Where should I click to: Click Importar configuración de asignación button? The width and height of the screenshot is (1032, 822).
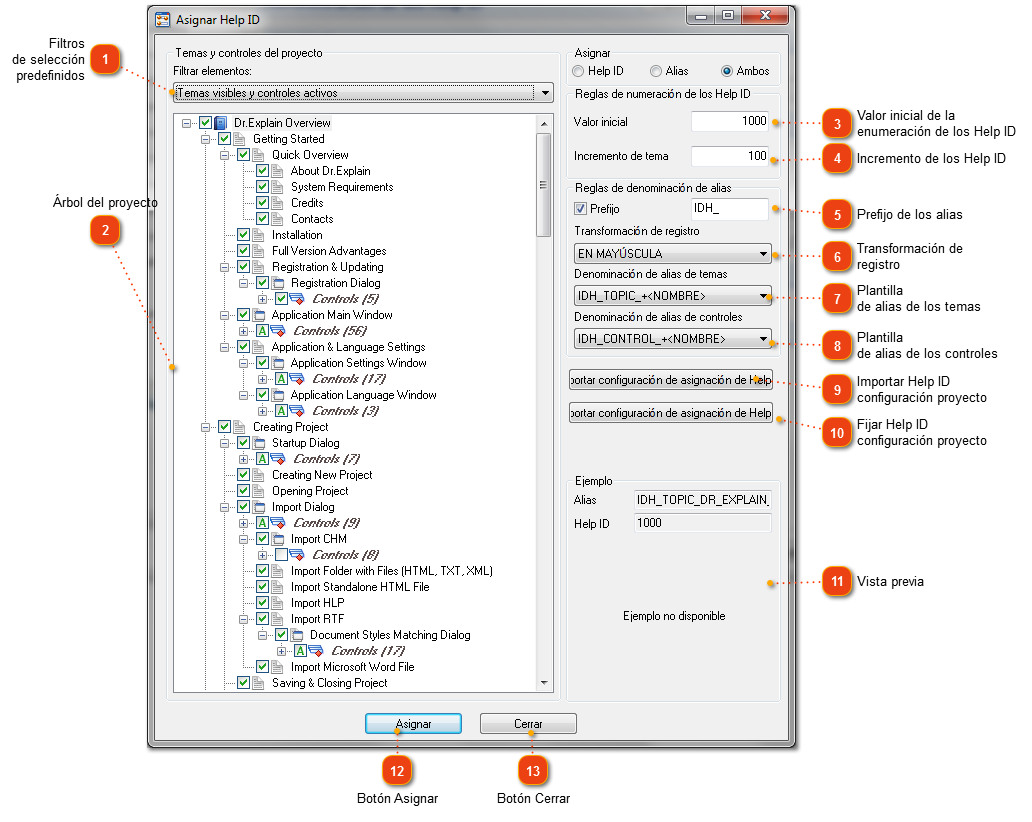pos(671,380)
